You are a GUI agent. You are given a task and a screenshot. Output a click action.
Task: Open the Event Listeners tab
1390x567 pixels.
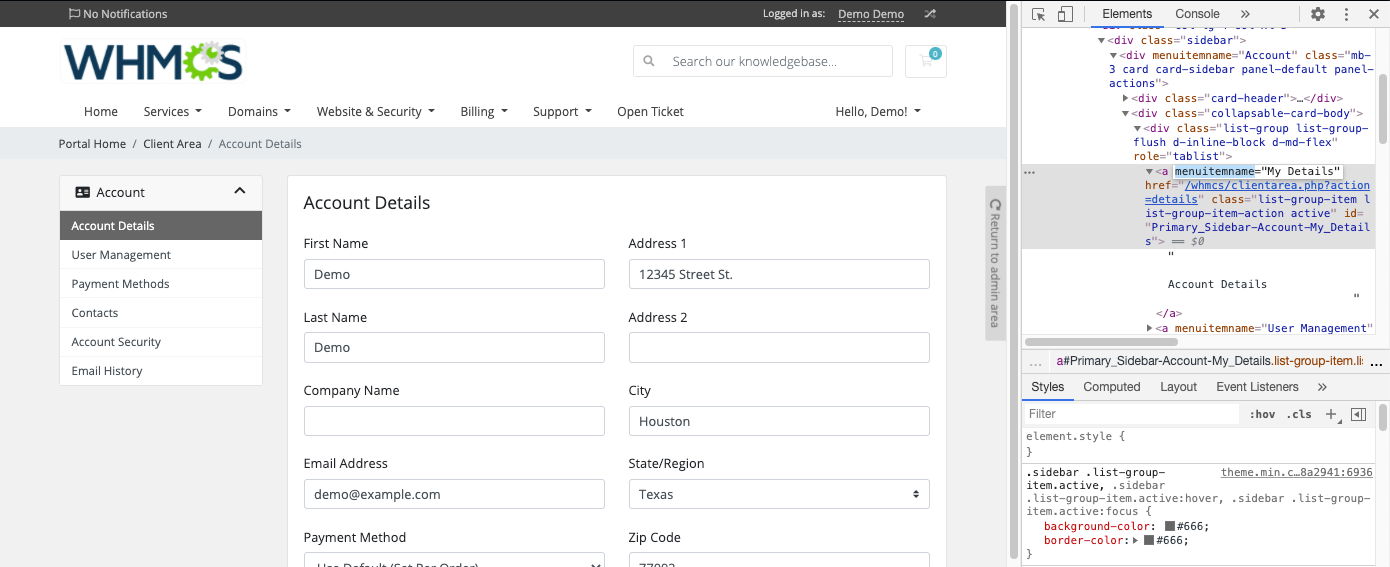click(1257, 387)
